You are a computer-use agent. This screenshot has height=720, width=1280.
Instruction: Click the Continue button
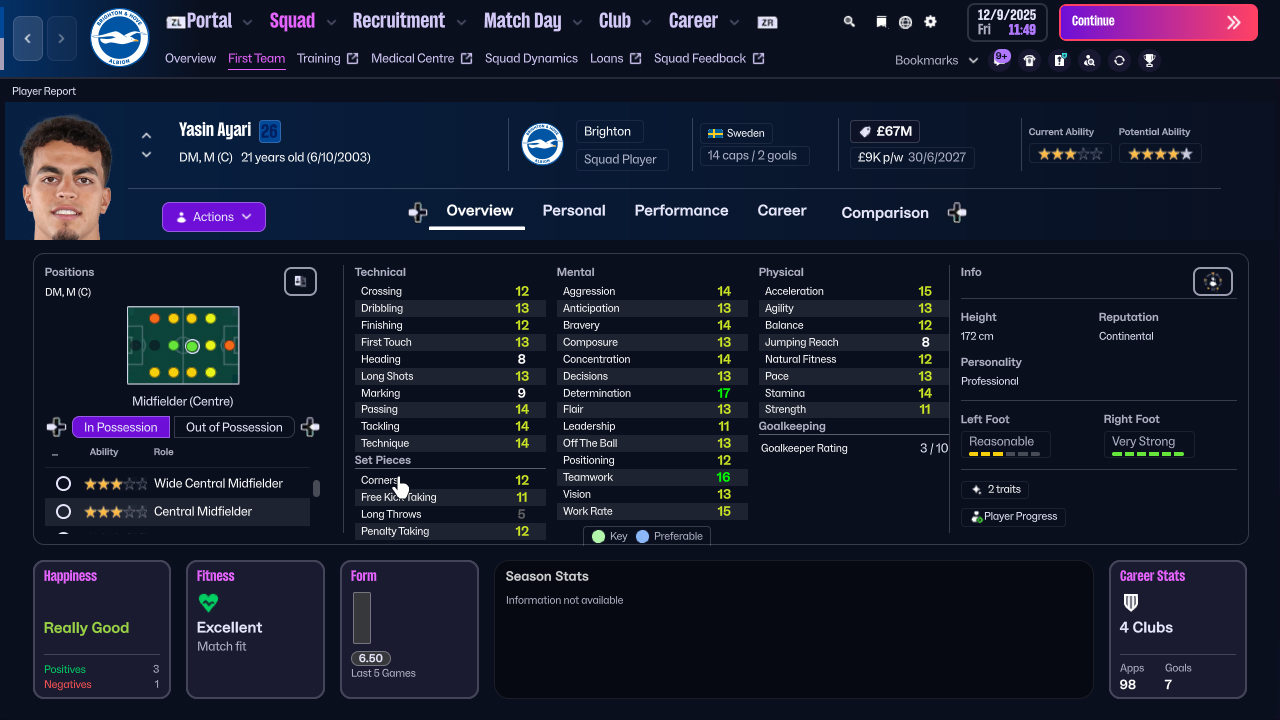1157,21
